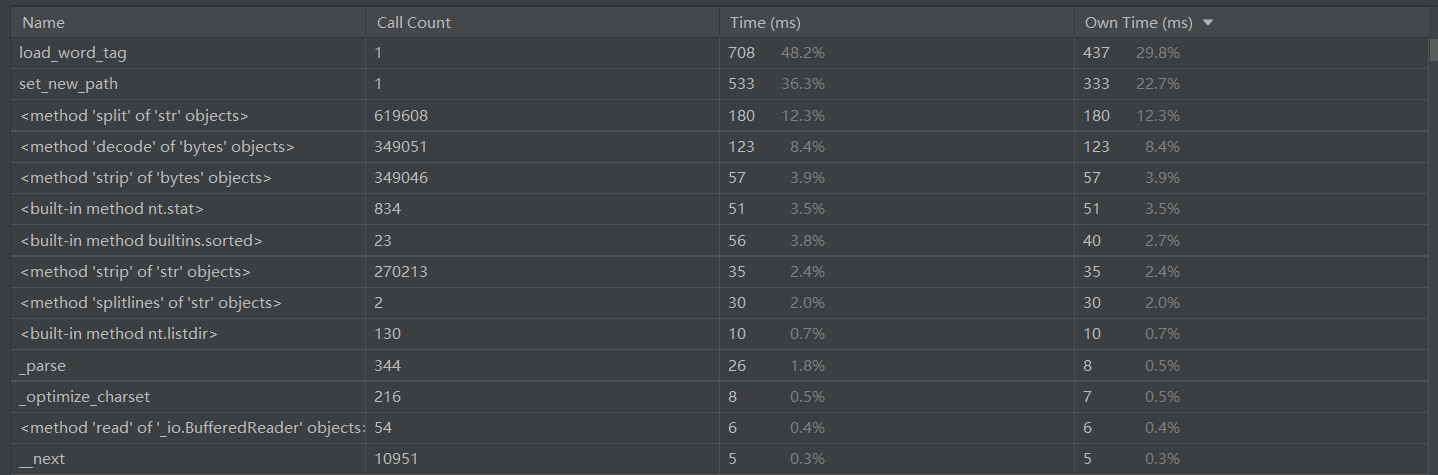Select the builtins.sorted row
This screenshot has width=1438, height=475.
point(719,240)
